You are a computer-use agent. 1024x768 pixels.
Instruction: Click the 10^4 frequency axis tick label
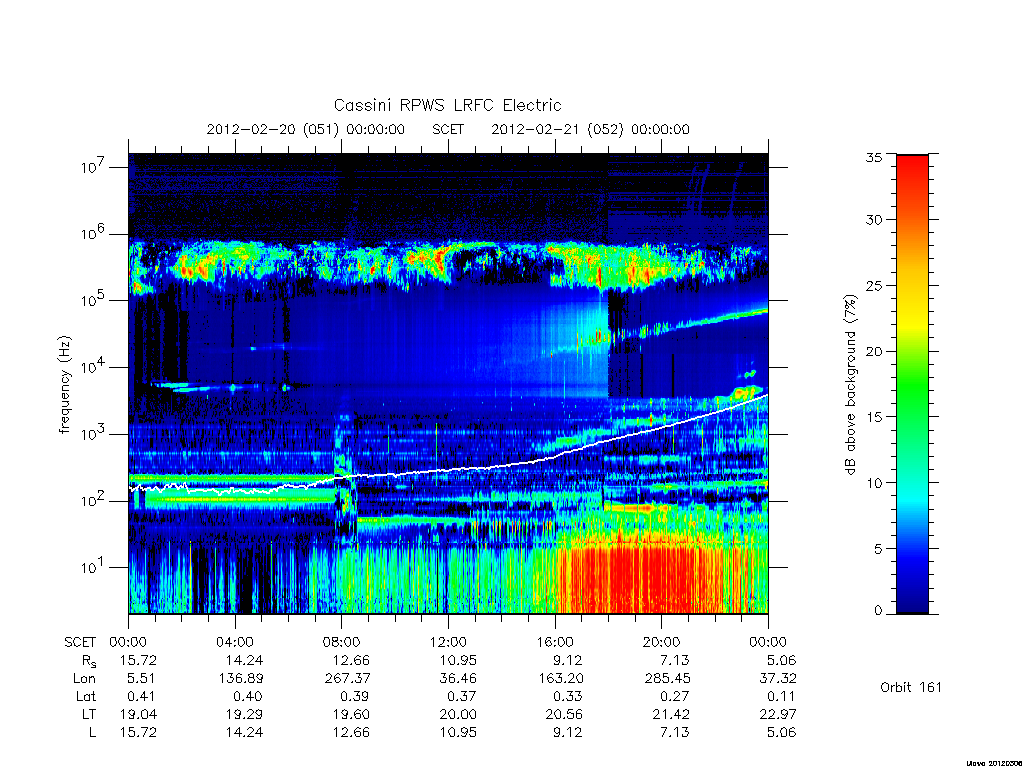[93, 367]
